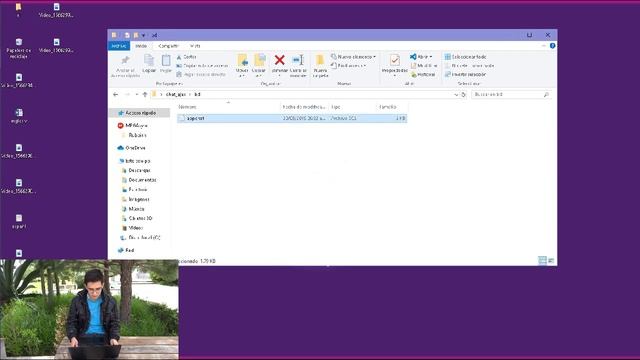Click new folder icon in title bar toolbar

point(136,35)
